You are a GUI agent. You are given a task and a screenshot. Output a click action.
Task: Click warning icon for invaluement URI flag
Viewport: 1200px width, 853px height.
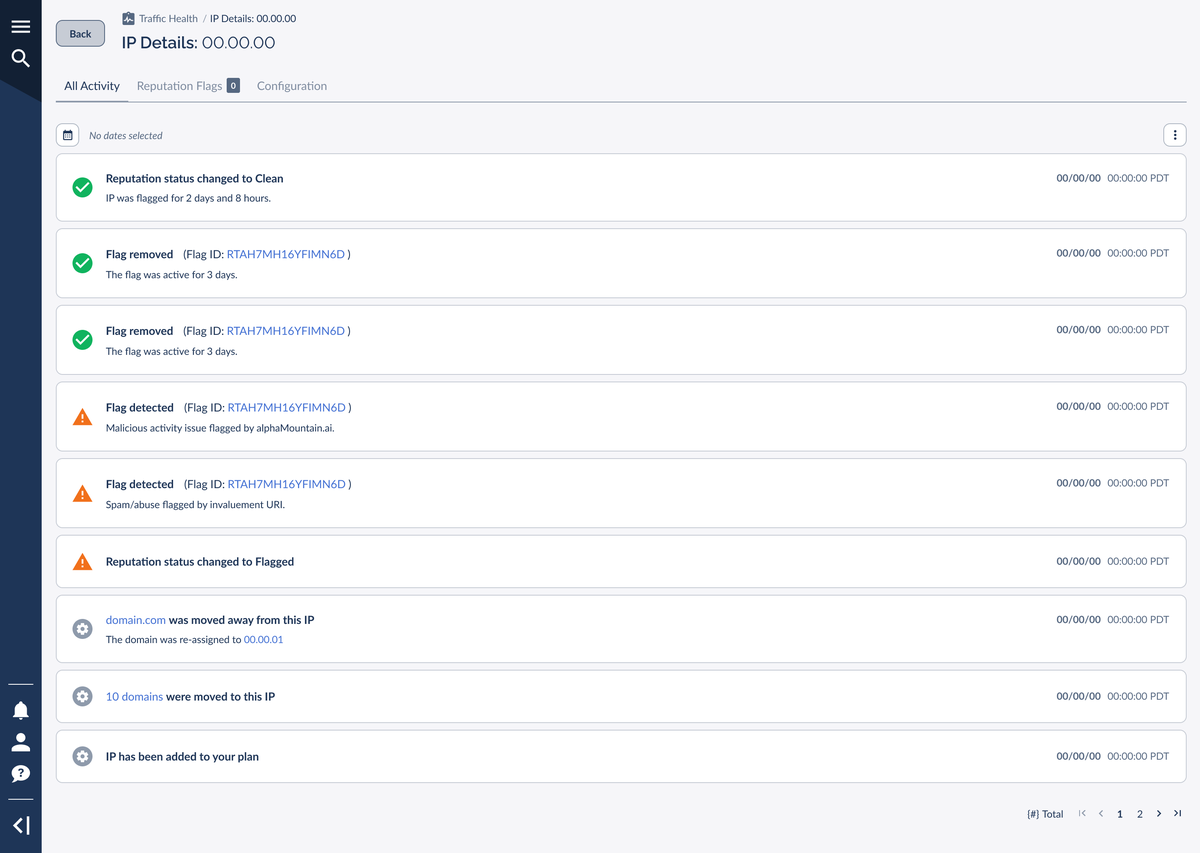click(x=83, y=494)
